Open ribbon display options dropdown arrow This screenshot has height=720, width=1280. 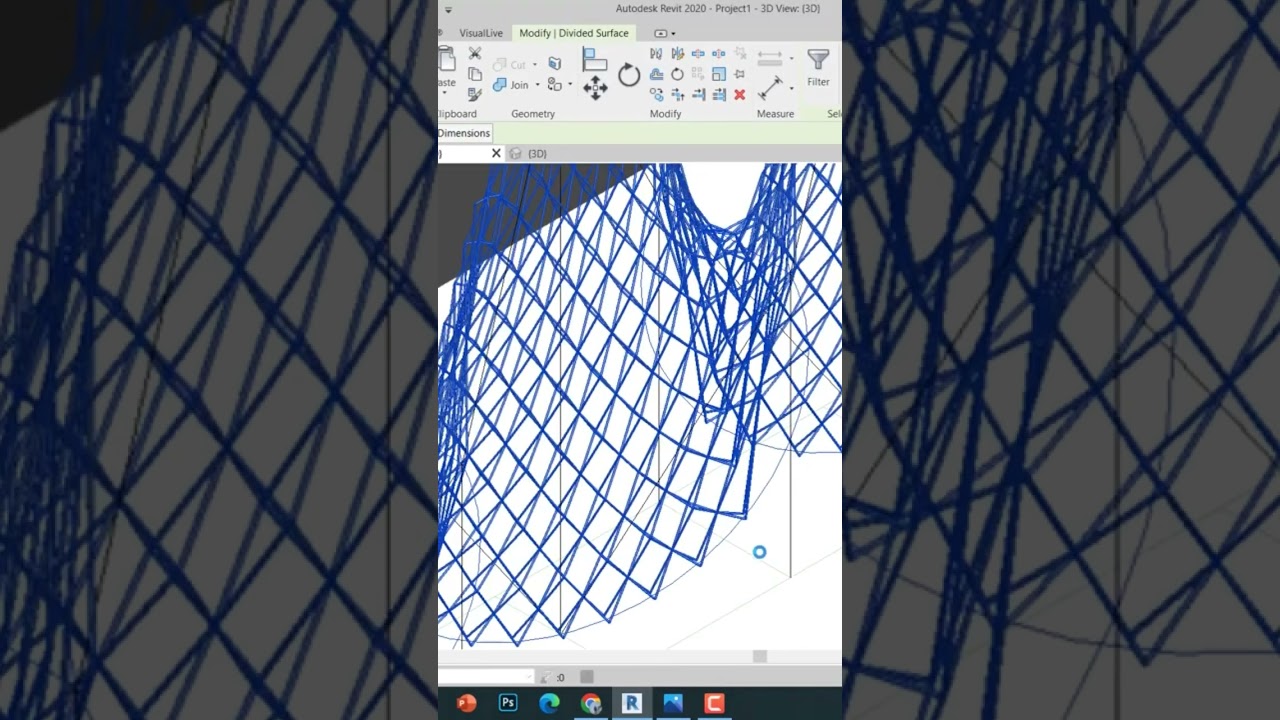click(673, 34)
